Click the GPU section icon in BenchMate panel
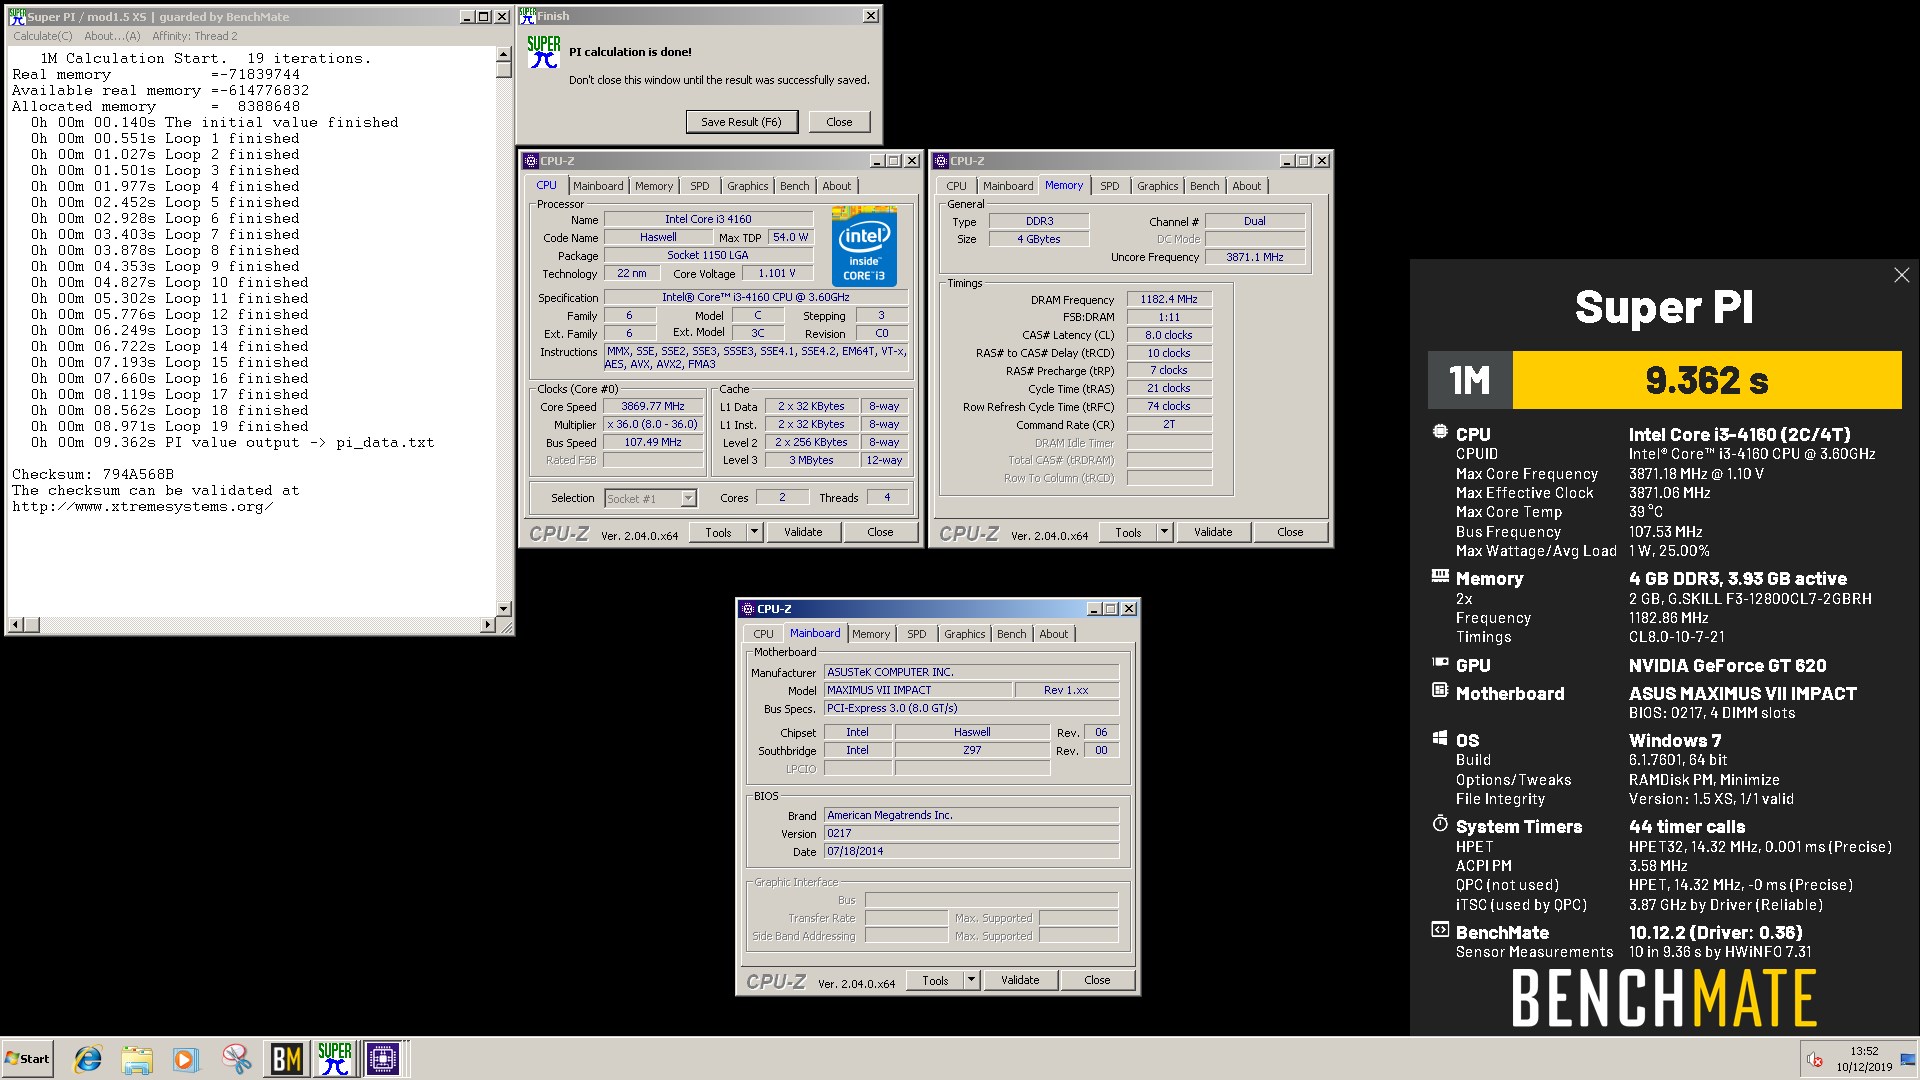 [x=1440, y=662]
